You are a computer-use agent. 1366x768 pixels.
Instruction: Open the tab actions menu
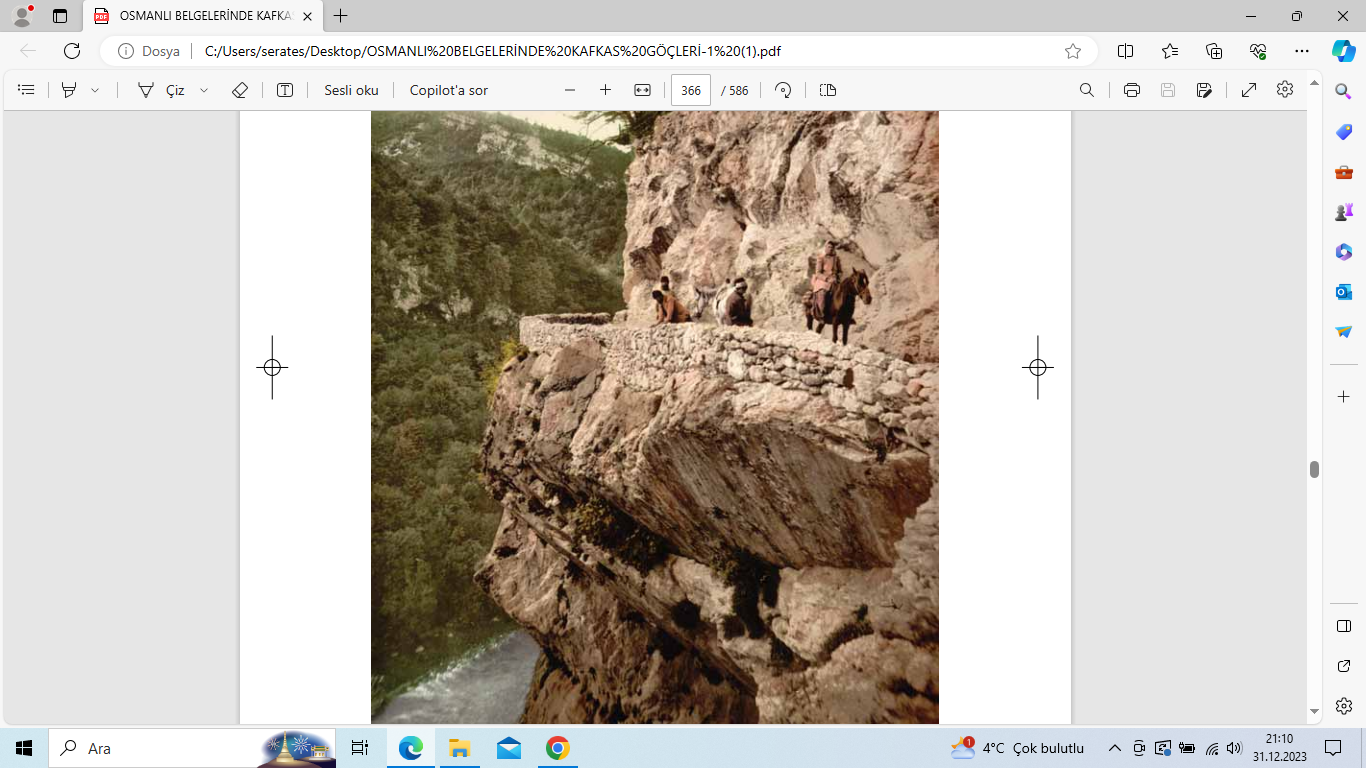point(60,16)
